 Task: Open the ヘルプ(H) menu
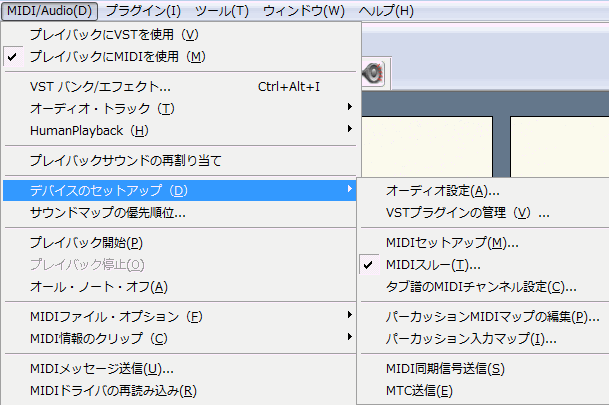[x=386, y=10]
